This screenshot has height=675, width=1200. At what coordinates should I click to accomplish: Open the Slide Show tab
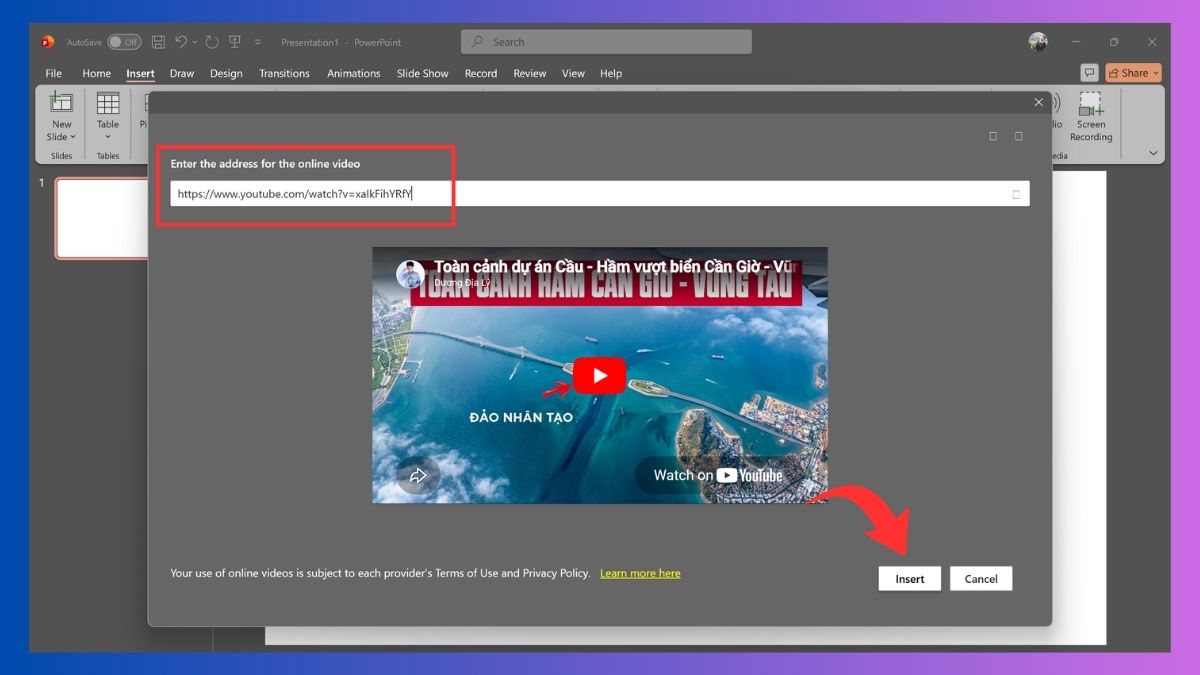[x=423, y=73]
